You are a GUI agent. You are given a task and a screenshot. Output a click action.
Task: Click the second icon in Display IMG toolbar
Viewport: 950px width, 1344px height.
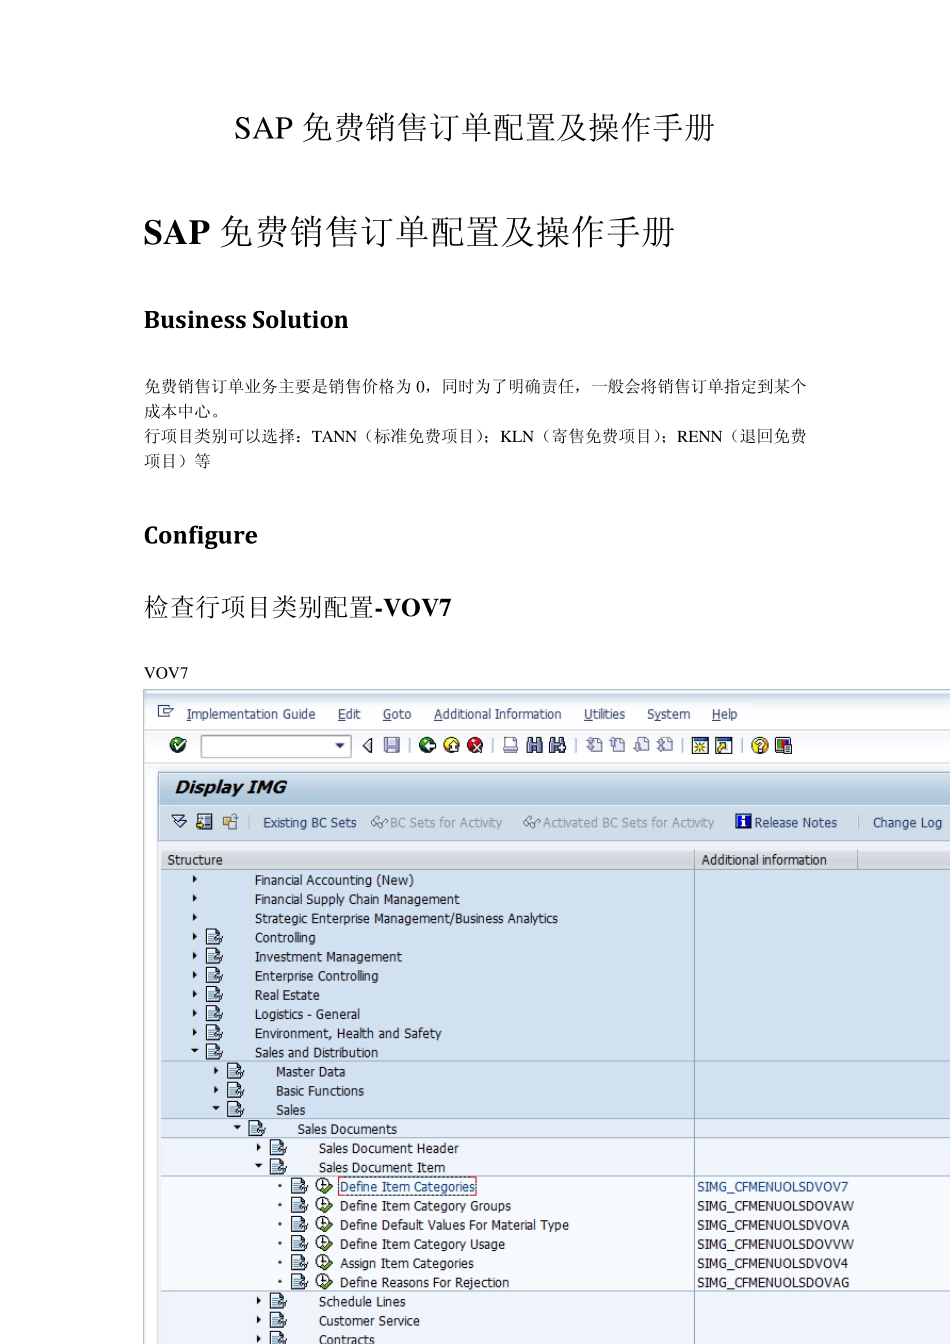[204, 821]
